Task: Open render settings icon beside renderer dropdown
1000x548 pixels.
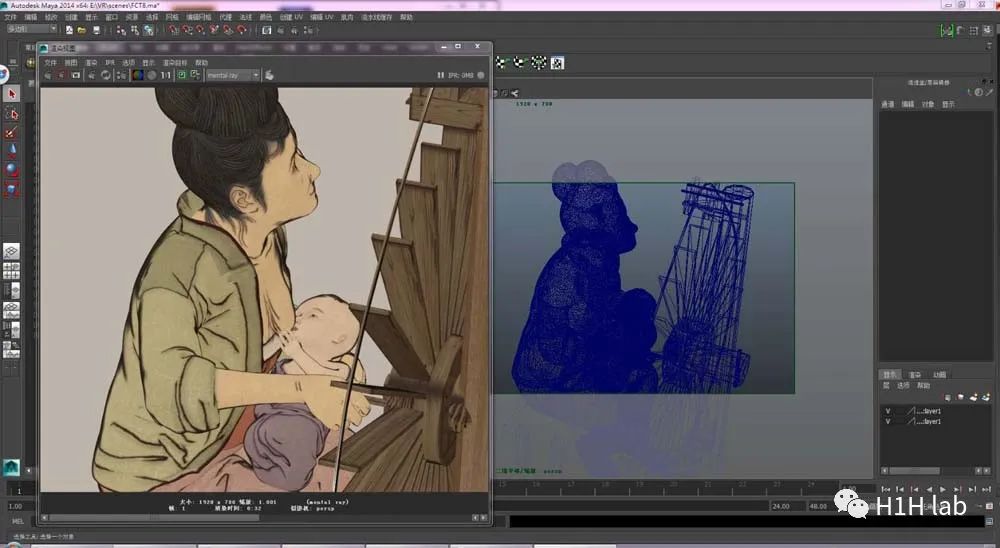Action: 270,75
